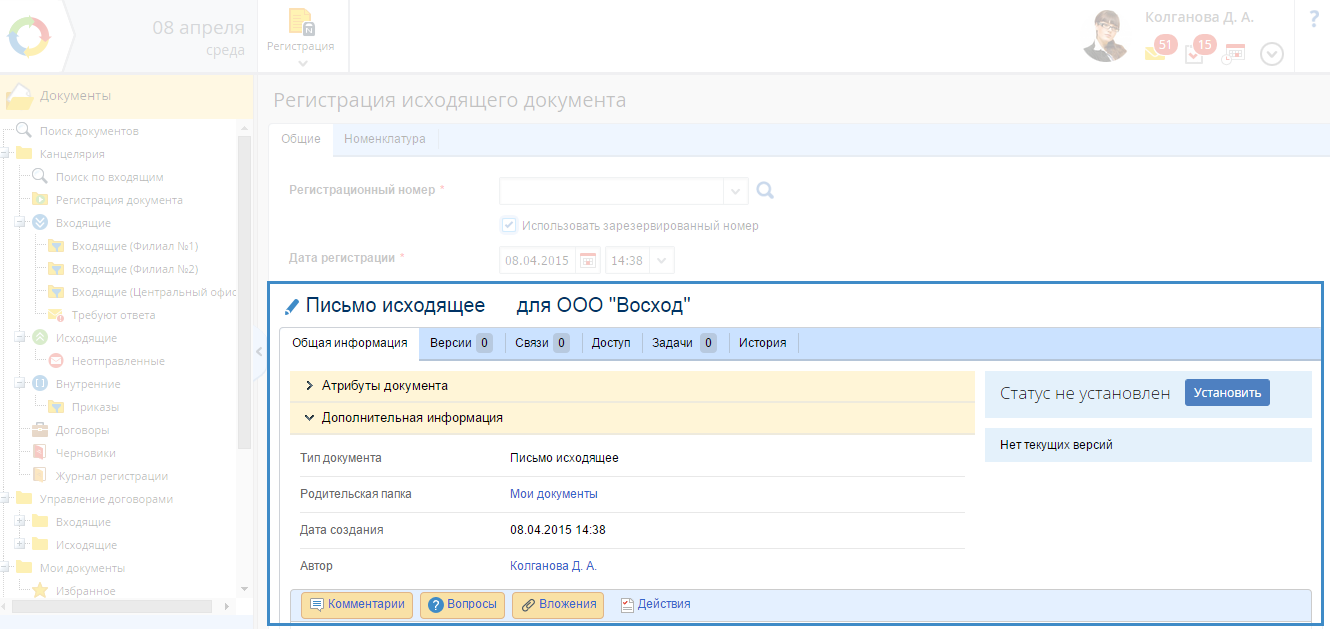
Task: Click the Комментарии button
Action: tap(357, 604)
